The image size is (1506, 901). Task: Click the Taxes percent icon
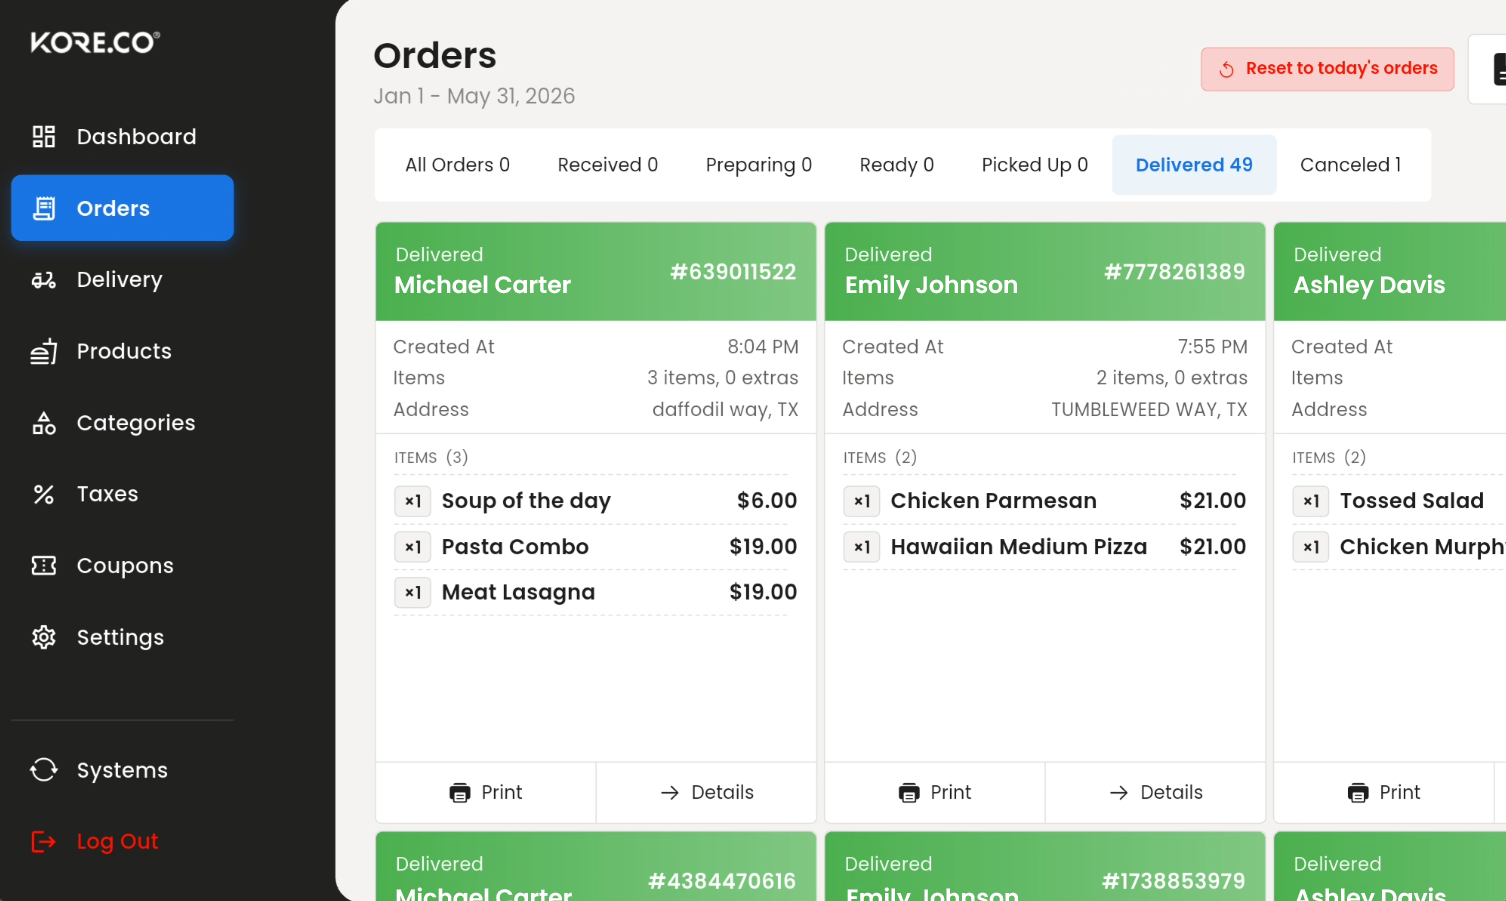coord(44,494)
